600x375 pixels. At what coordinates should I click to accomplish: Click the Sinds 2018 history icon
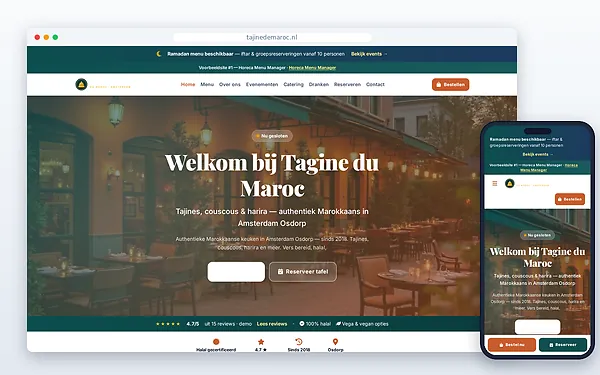point(299,341)
